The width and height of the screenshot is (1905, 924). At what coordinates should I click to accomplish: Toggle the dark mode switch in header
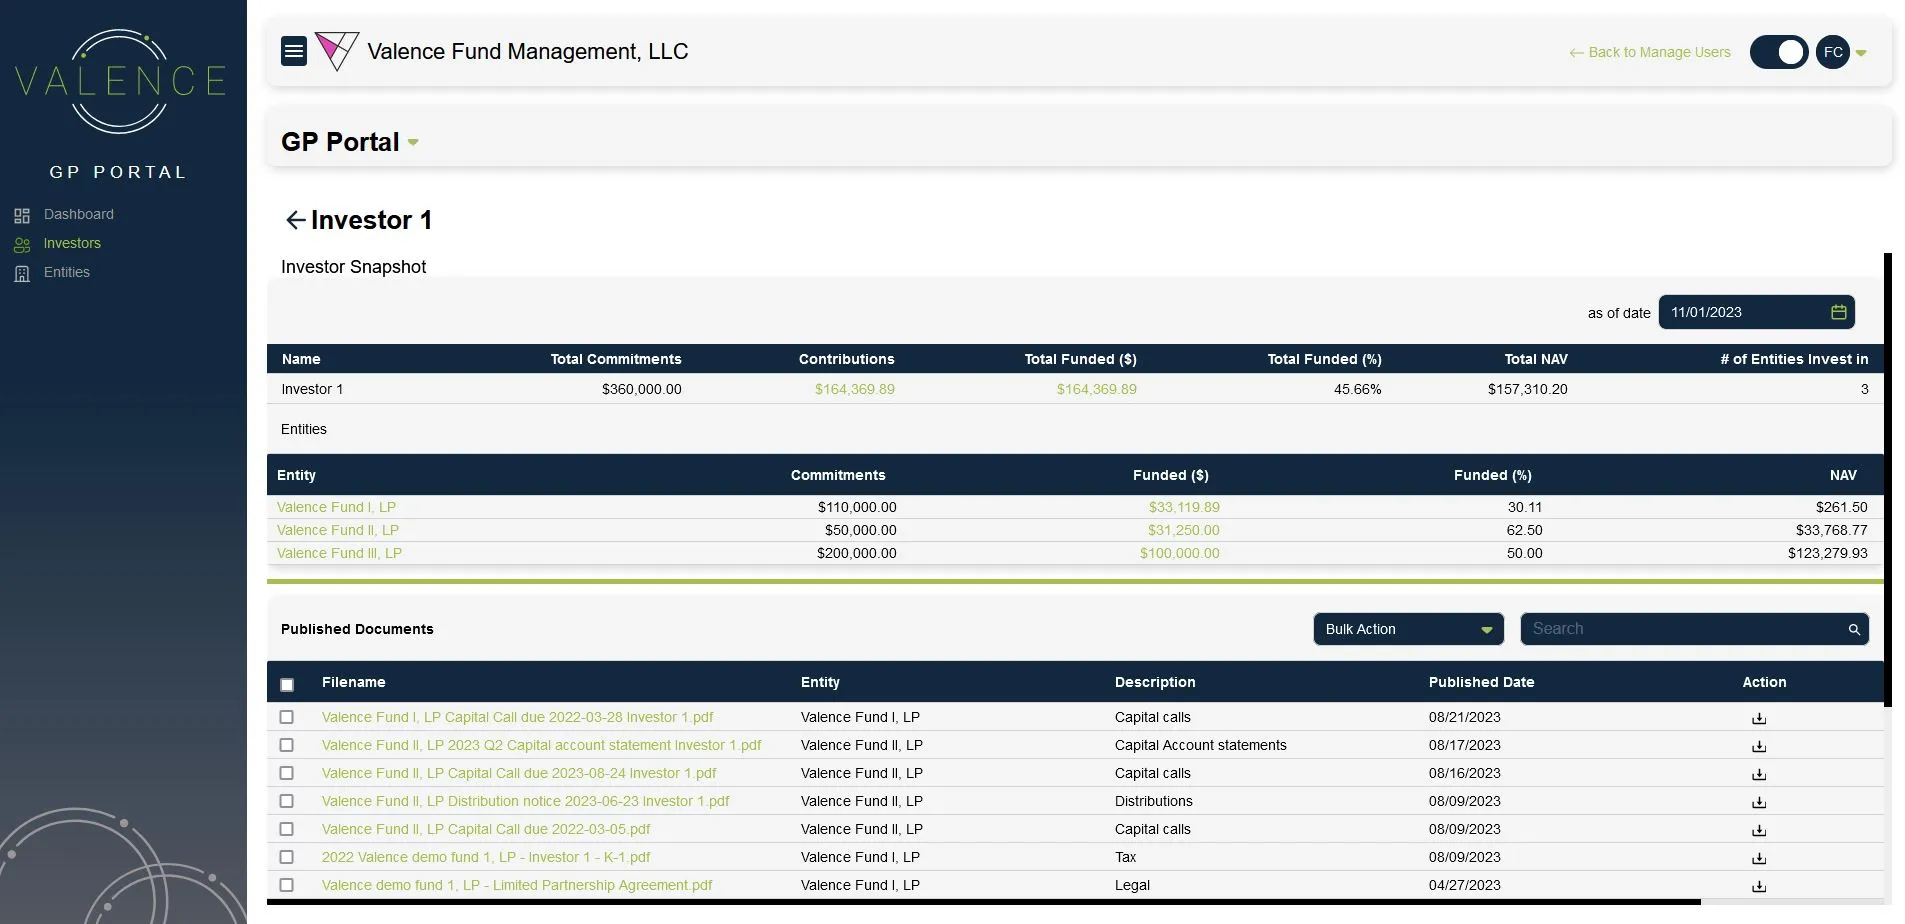pyautogui.click(x=1778, y=52)
